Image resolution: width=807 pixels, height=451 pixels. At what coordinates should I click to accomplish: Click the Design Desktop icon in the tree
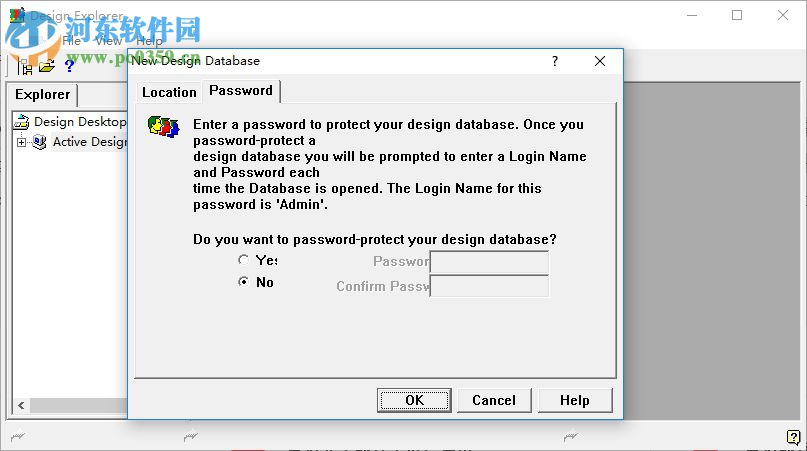[22, 122]
